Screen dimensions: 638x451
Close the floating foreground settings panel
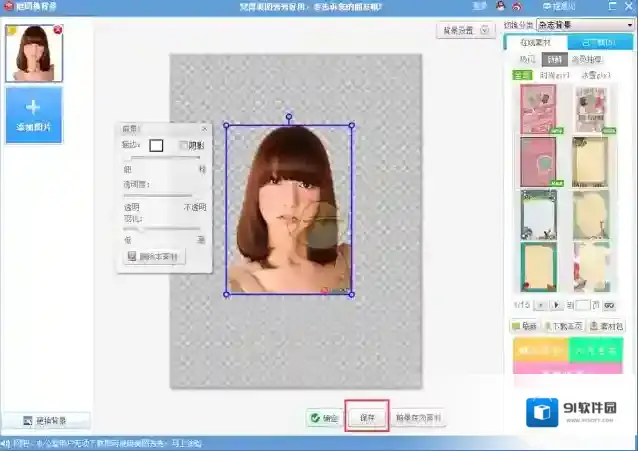[205, 129]
